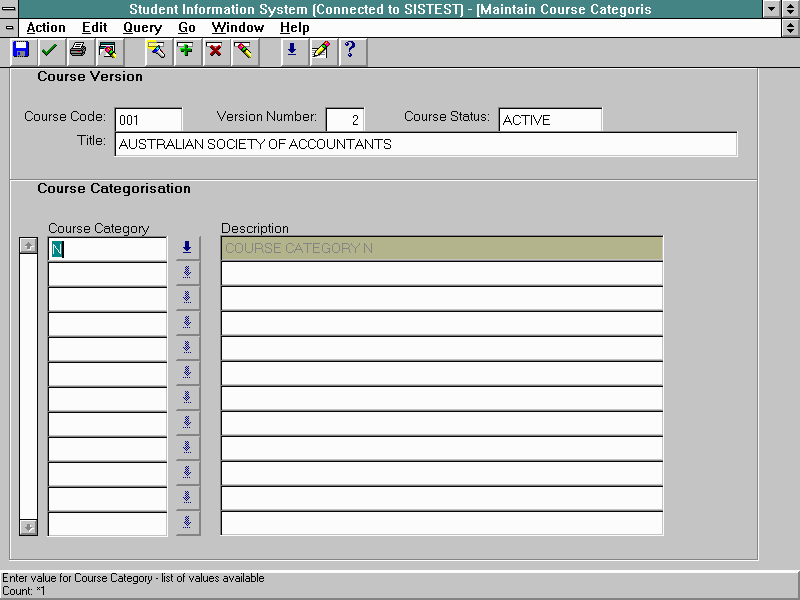The image size is (800, 600).
Task: Click the Course Code field
Action: (148, 120)
